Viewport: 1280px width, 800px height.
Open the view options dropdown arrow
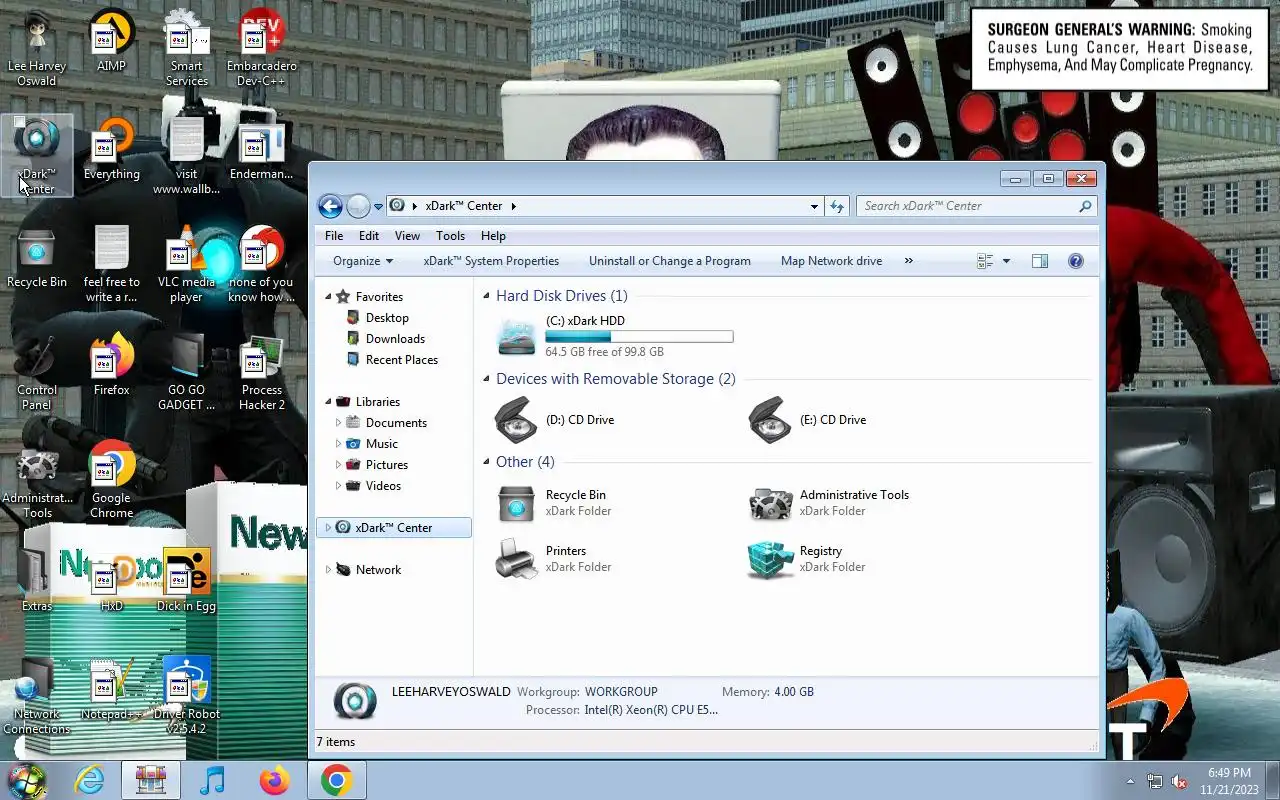1006,261
